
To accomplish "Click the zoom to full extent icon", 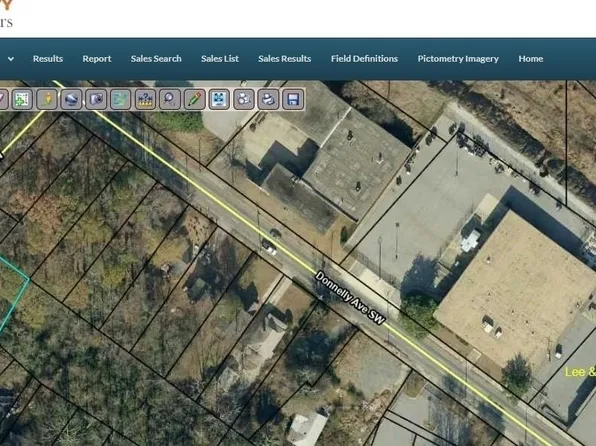I will click(219, 100).
